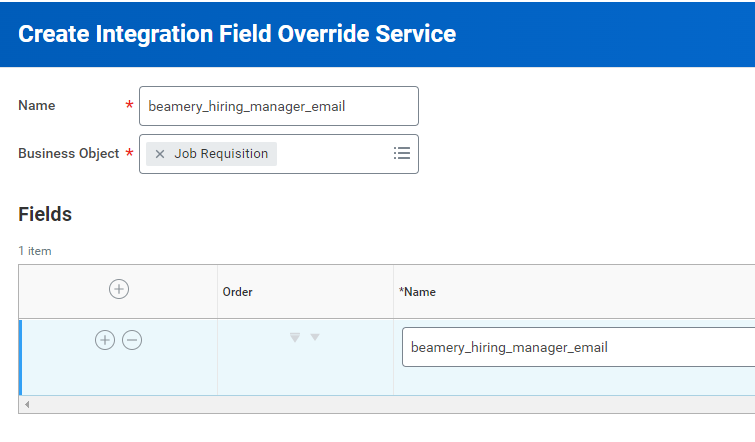
Task: Click the Name label above Business Object
Action: pos(37,106)
